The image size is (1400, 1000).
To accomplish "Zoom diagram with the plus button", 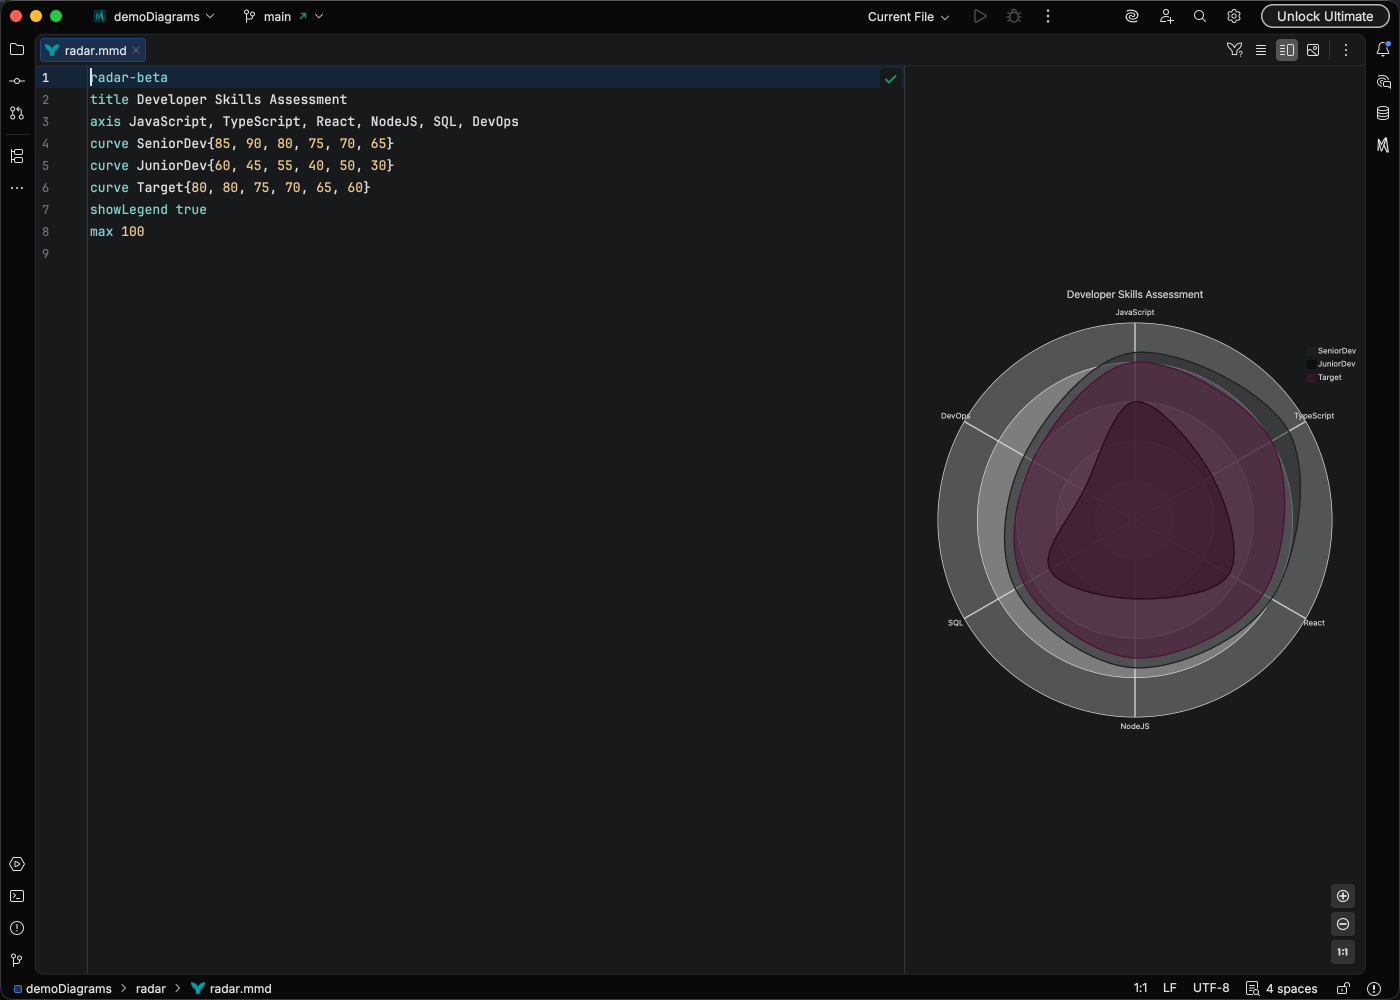I will pyautogui.click(x=1343, y=896).
